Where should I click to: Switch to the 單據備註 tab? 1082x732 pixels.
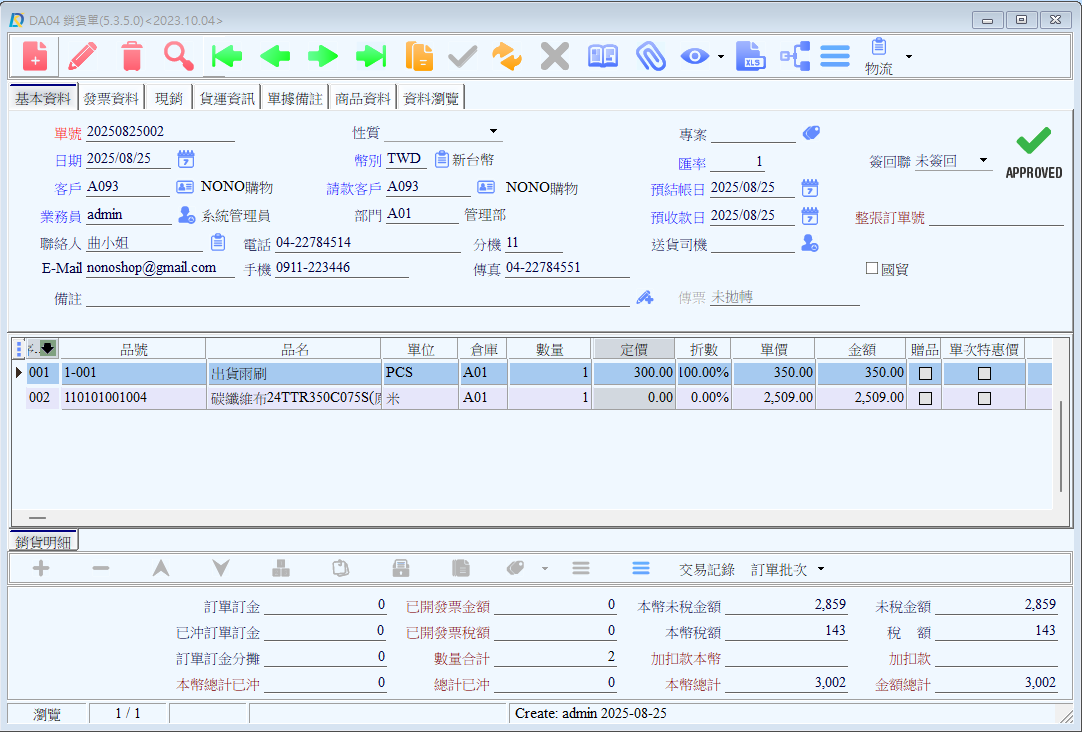point(295,99)
